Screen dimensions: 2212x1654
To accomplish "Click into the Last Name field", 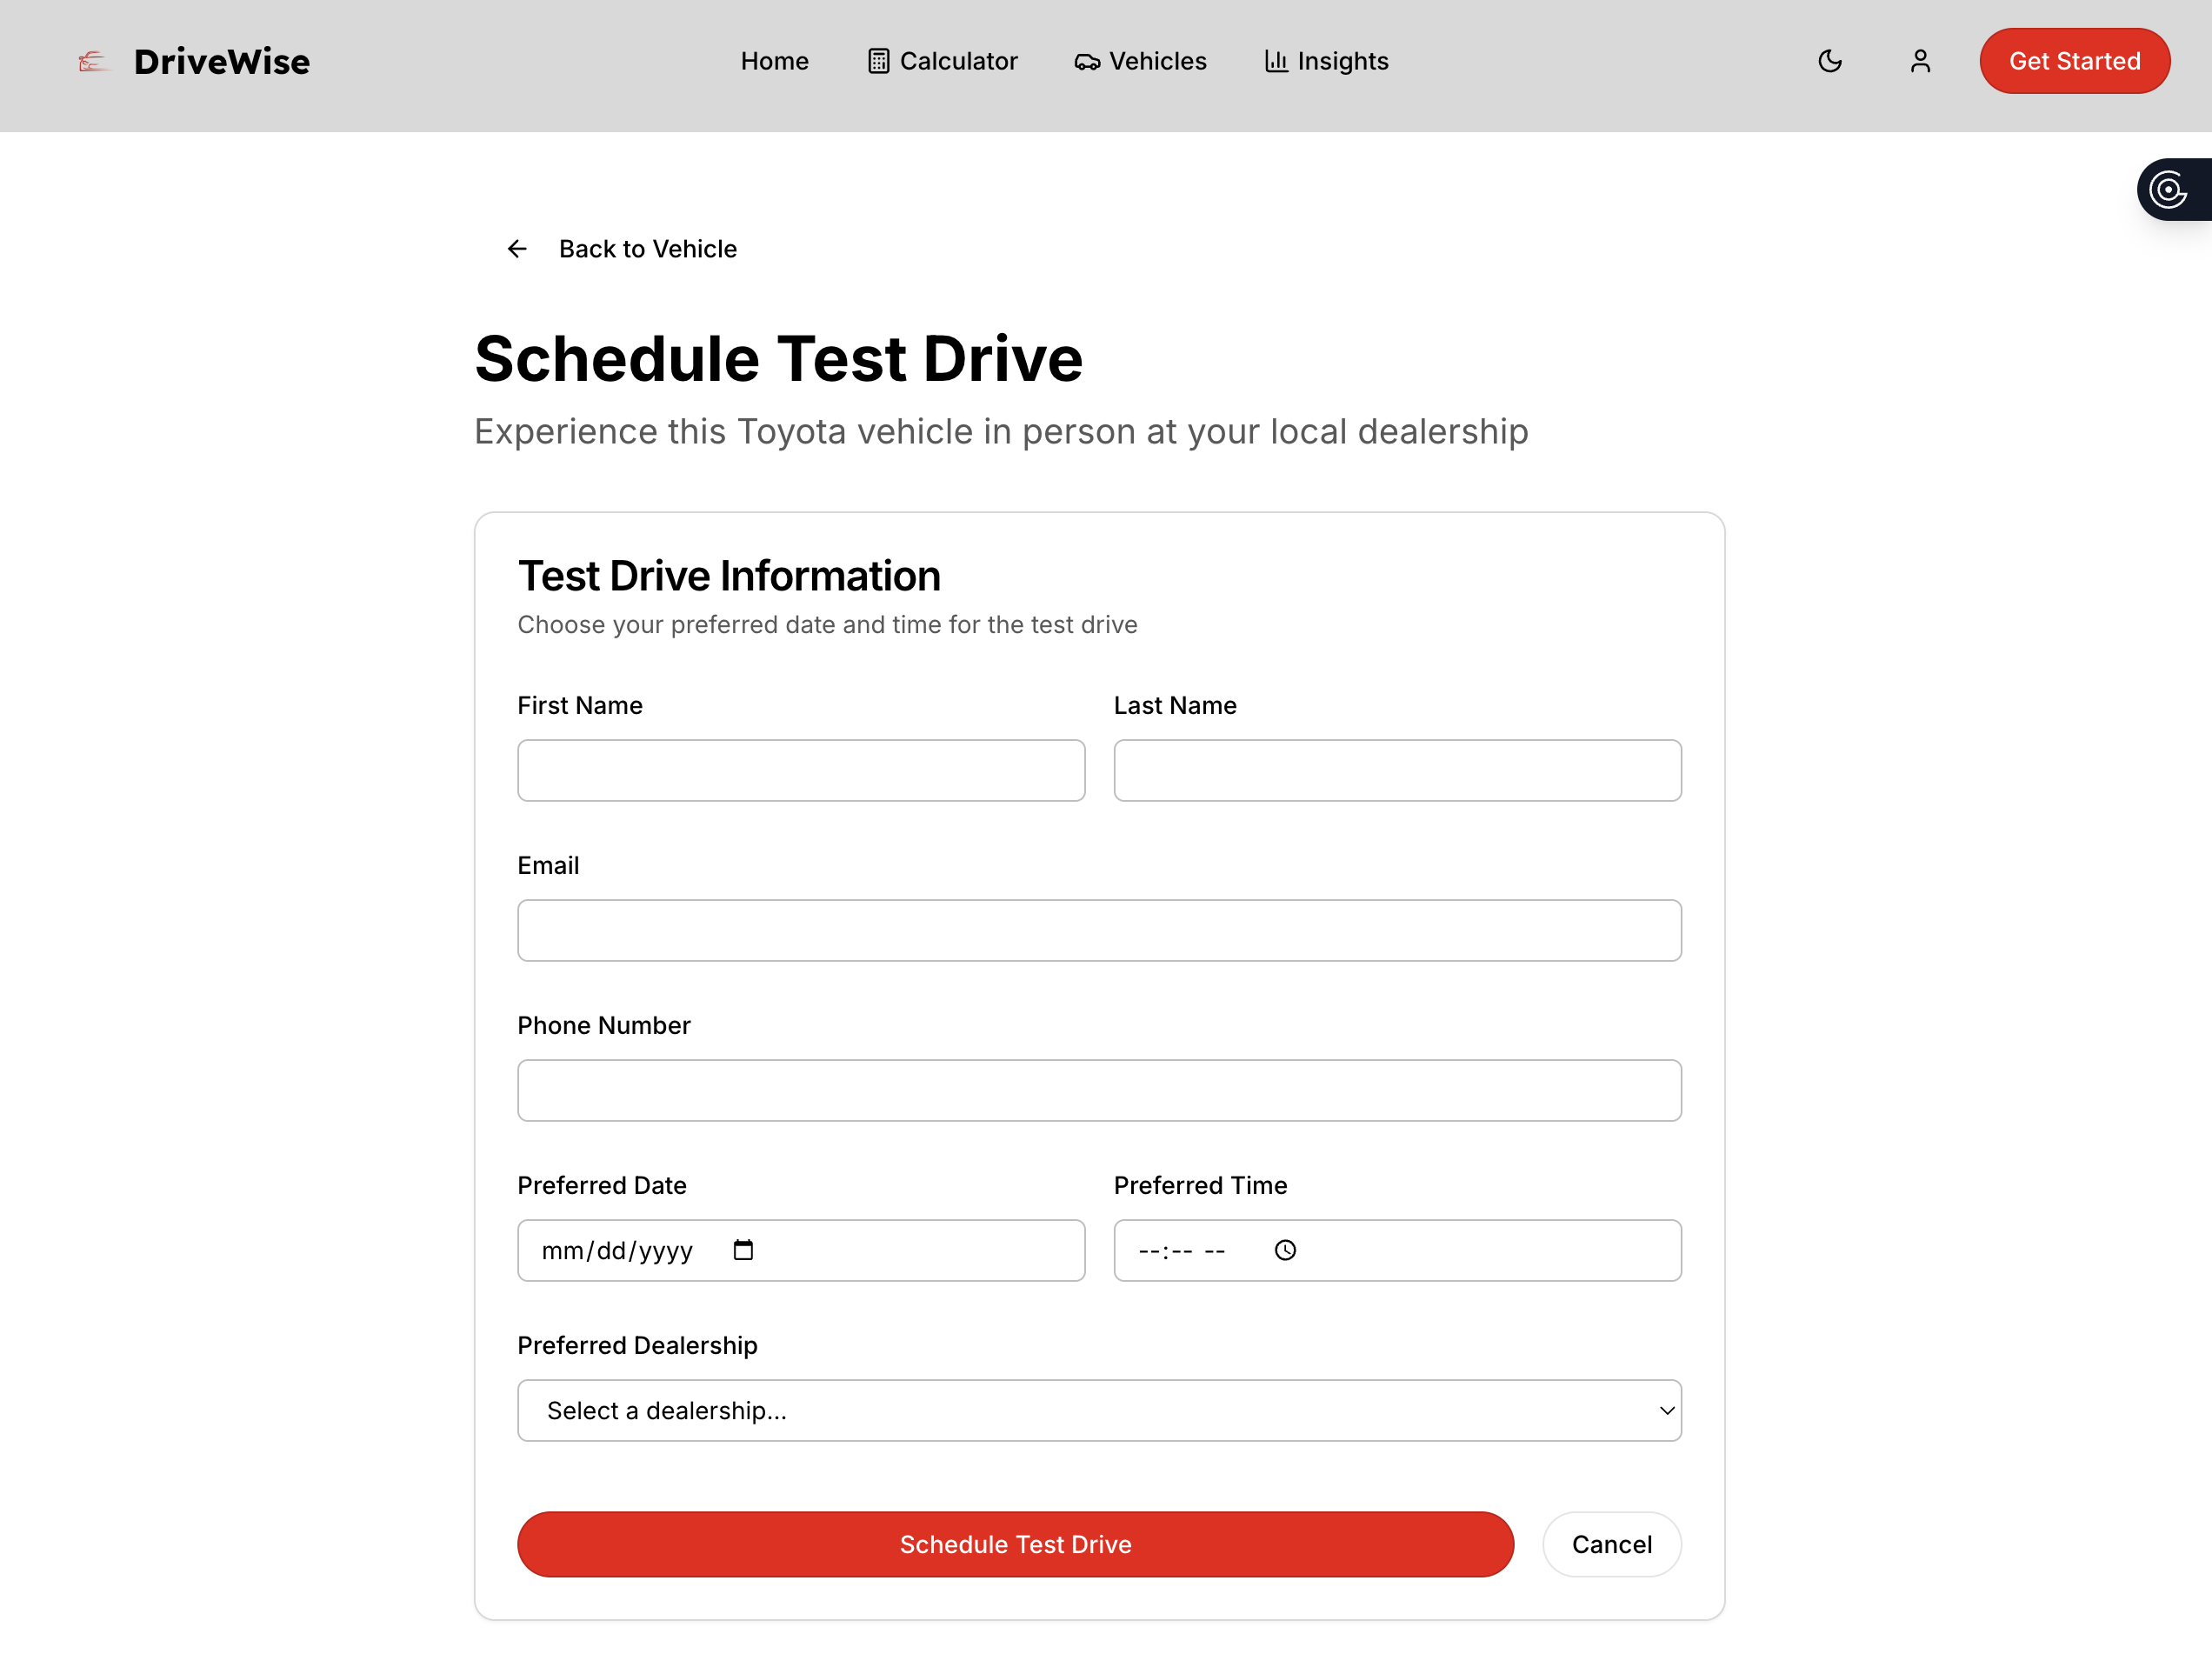I will point(1397,770).
